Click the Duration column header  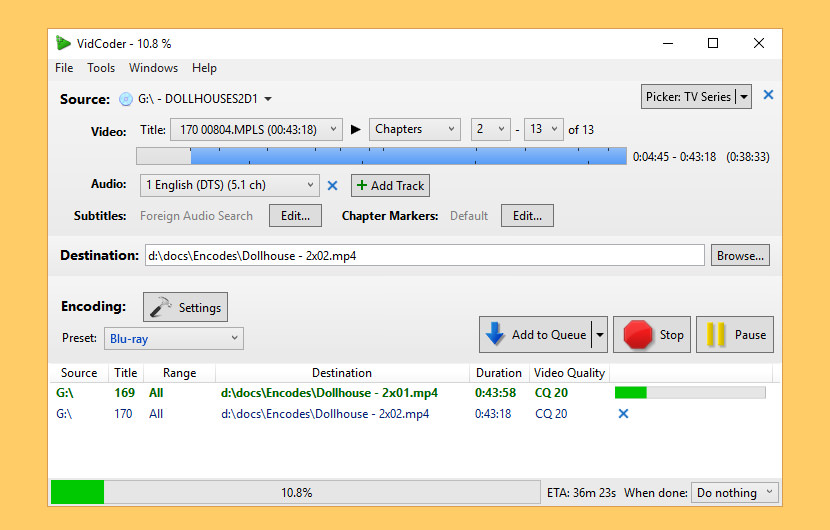(x=499, y=373)
